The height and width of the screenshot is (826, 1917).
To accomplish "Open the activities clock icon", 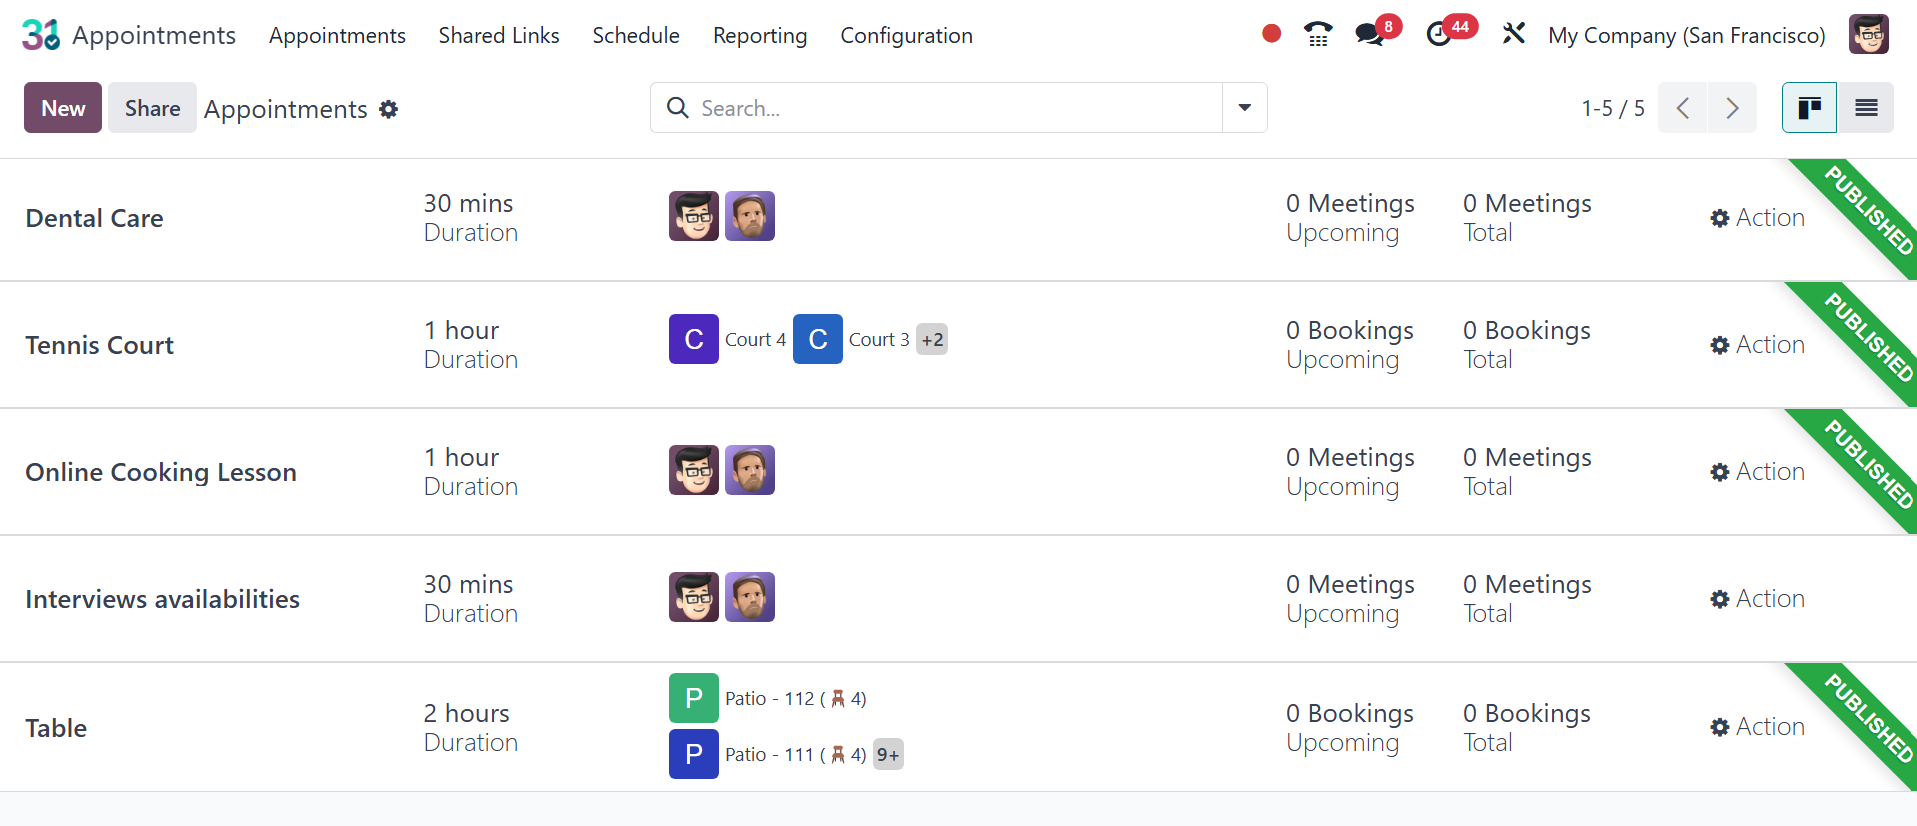I will coord(1438,35).
